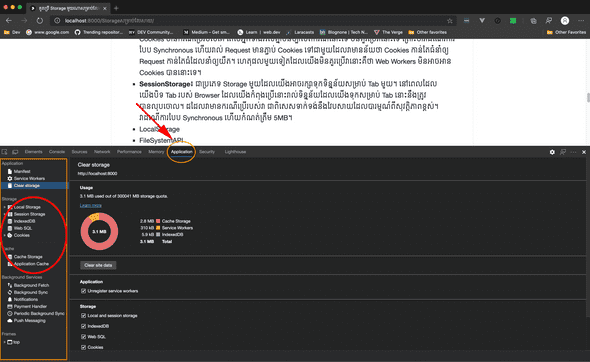
Task: Activate the inspect element picker icon
Action: [x=5, y=152]
